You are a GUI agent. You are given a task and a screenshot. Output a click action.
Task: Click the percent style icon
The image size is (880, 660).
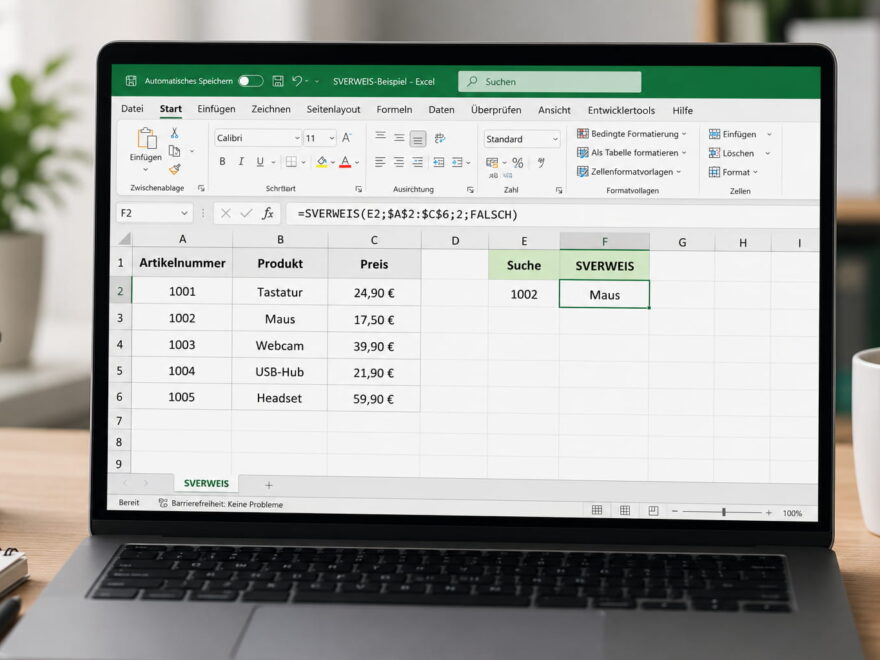(x=517, y=163)
